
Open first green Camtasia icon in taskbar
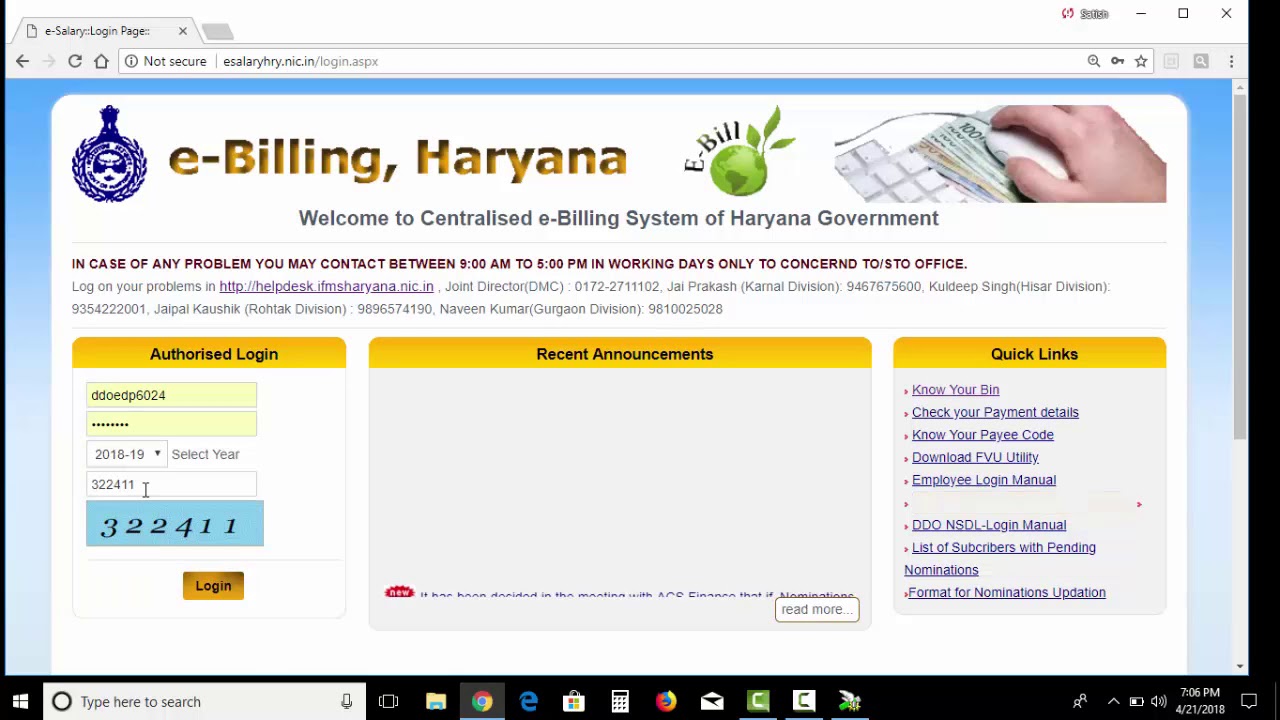click(x=758, y=701)
